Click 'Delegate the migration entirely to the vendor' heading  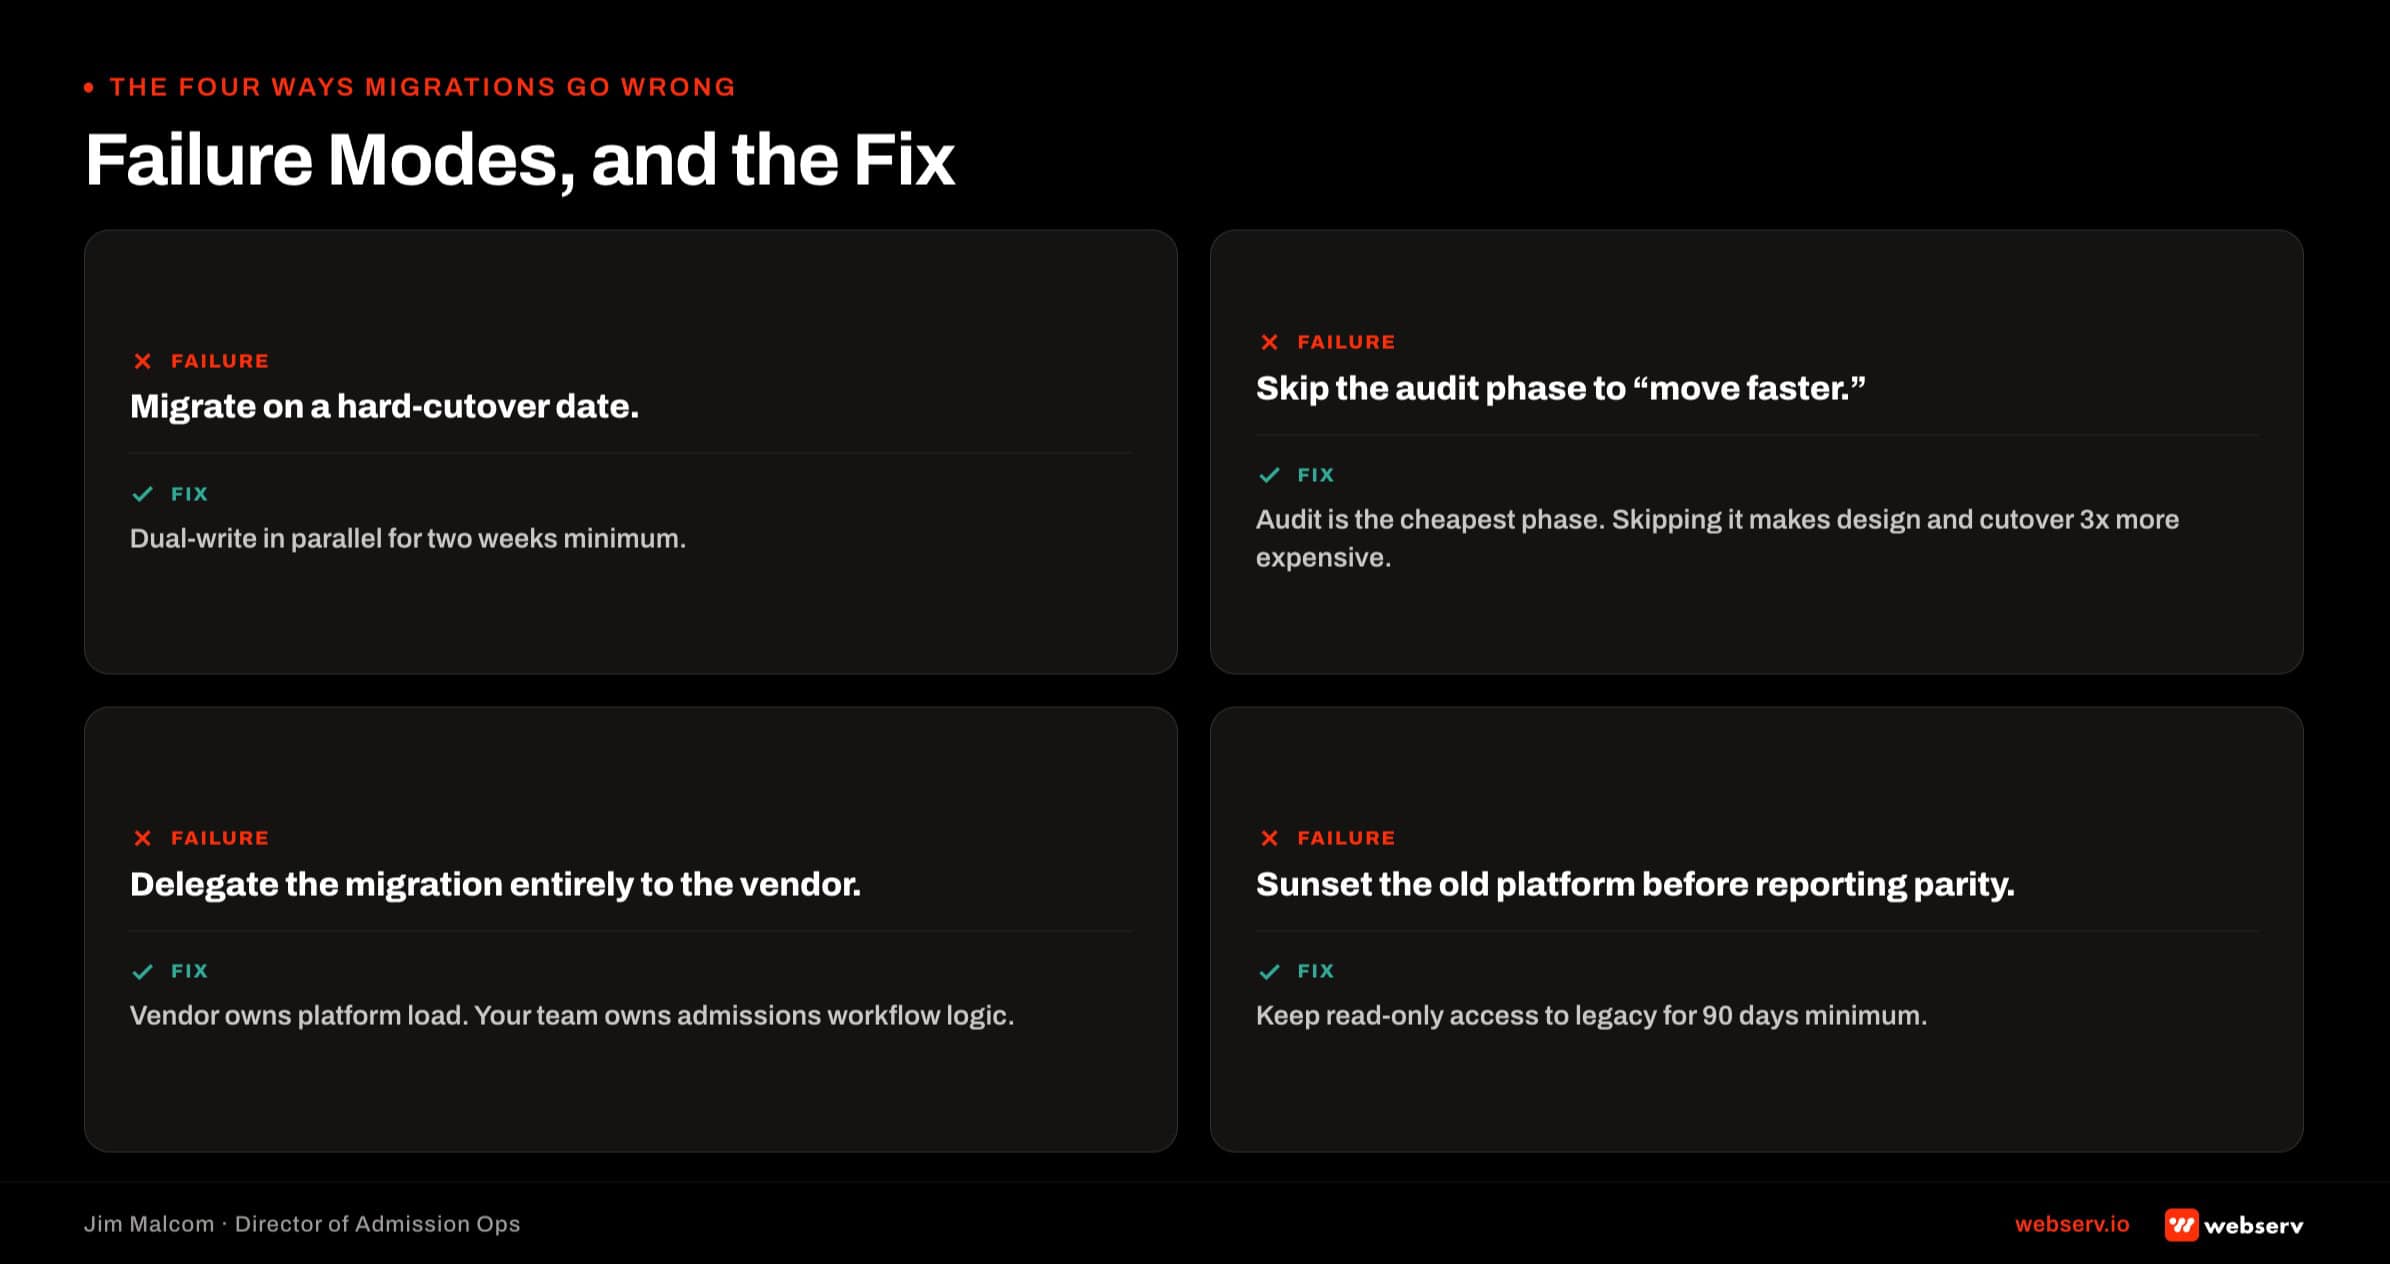click(x=495, y=884)
